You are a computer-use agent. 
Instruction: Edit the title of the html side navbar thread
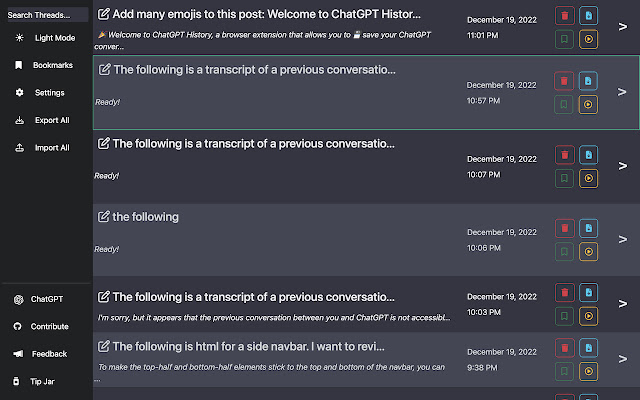(x=102, y=346)
